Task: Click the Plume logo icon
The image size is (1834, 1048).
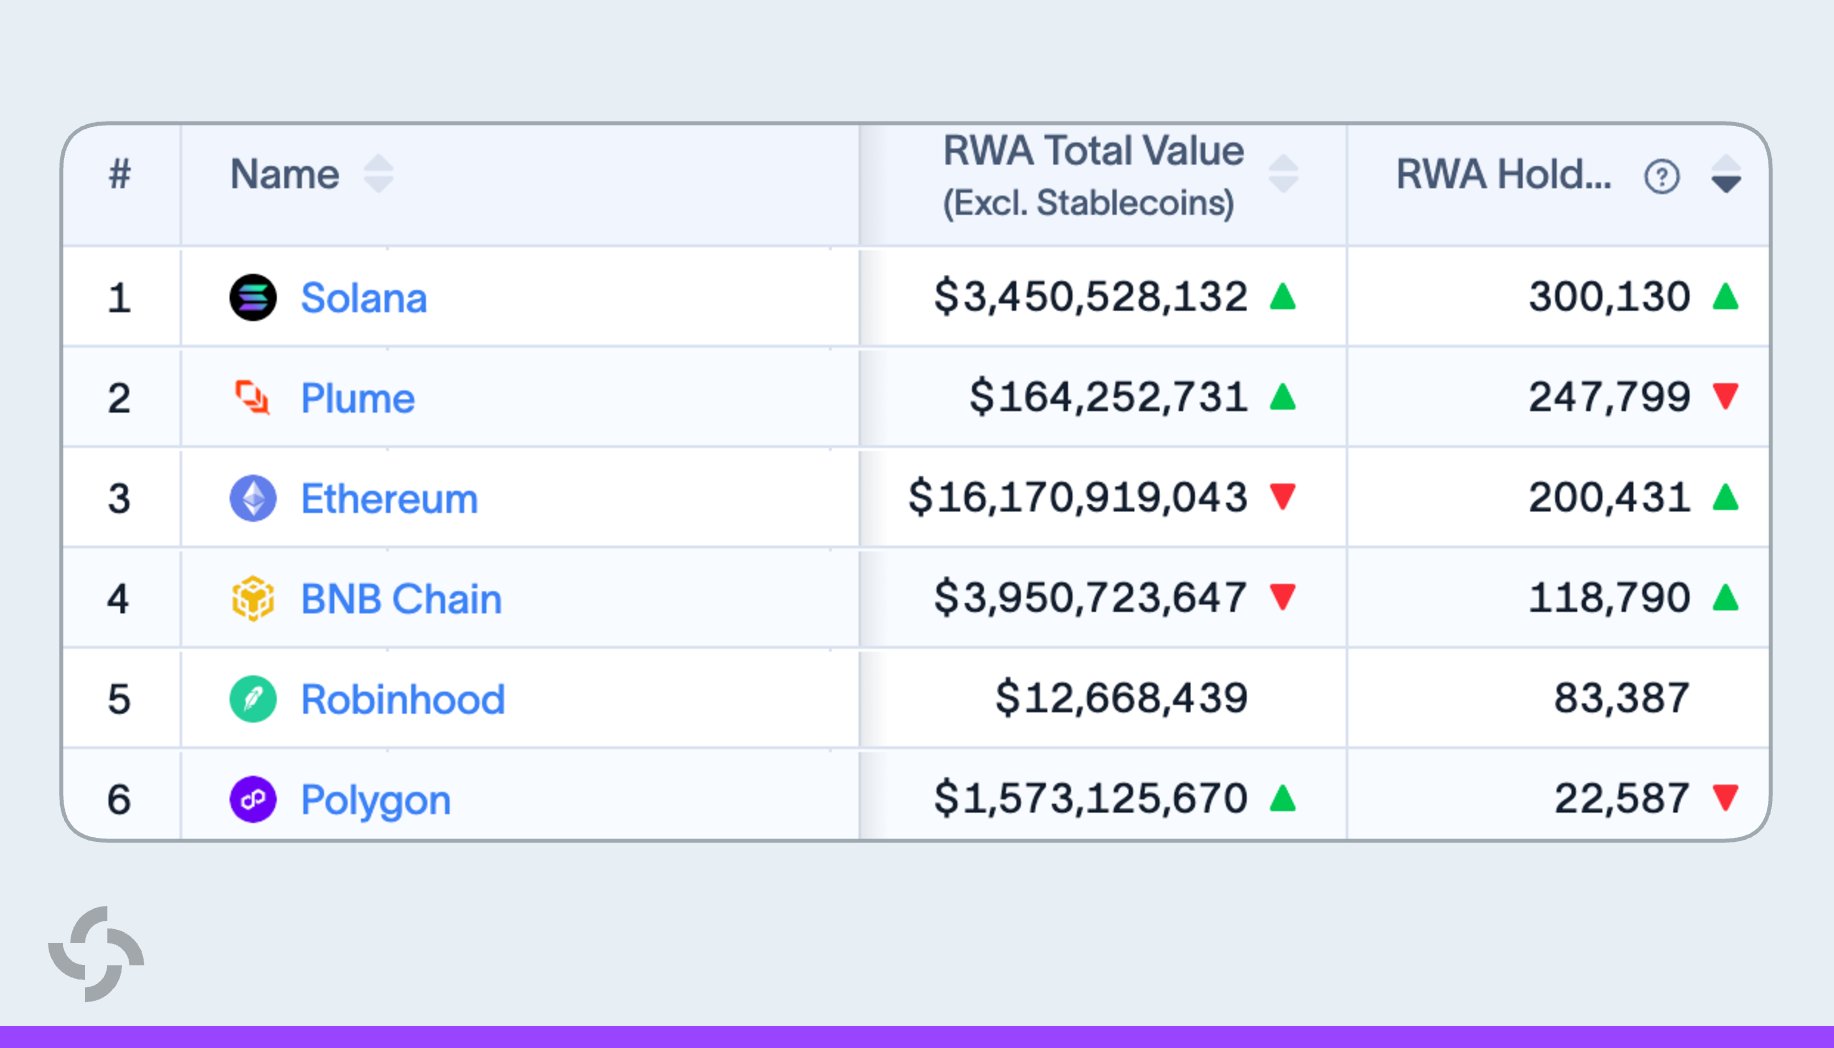Action: click(x=253, y=397)
